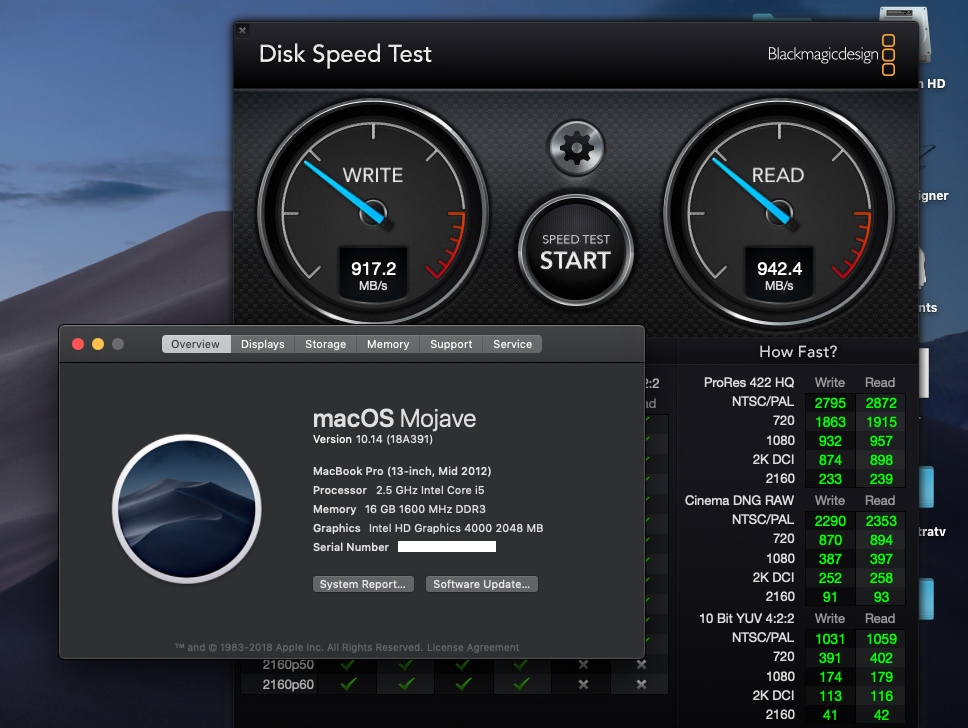Select the 917.2 MB/s write readout
Viewport: 968px width, 728px height.
pos(373,275)
